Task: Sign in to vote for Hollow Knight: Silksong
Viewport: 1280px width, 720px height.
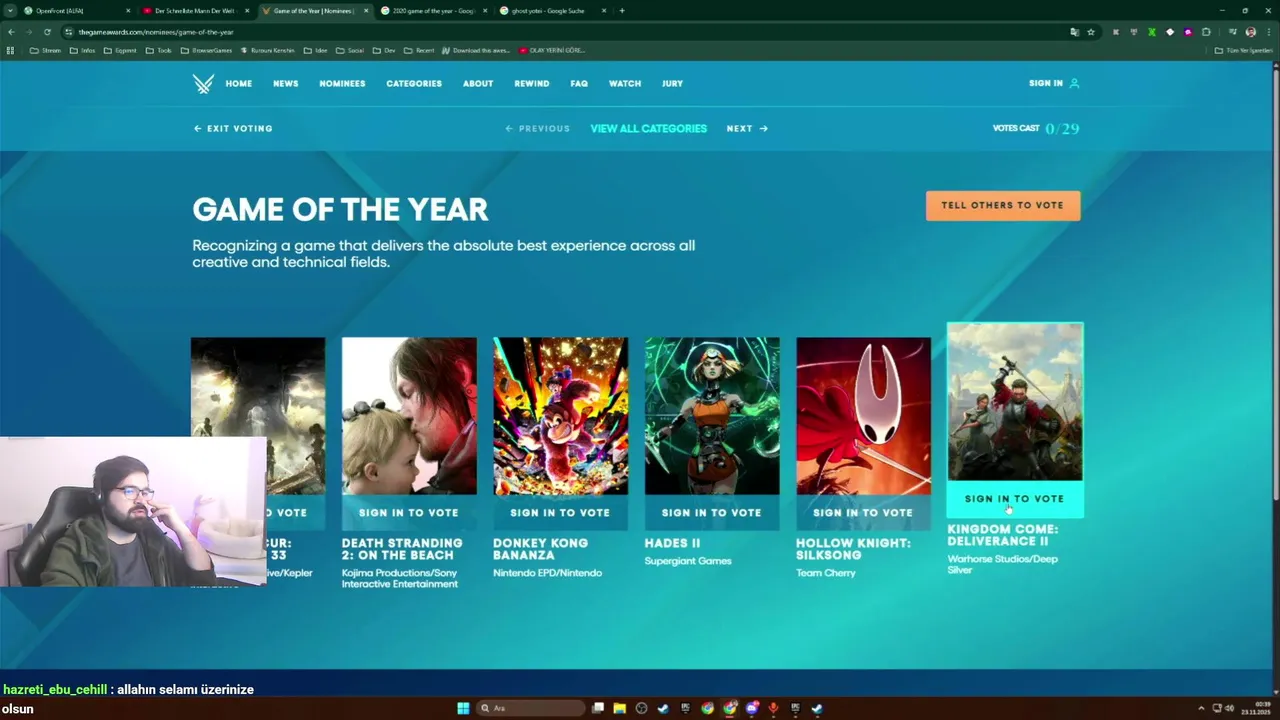Action: click(x=863, y=513)
